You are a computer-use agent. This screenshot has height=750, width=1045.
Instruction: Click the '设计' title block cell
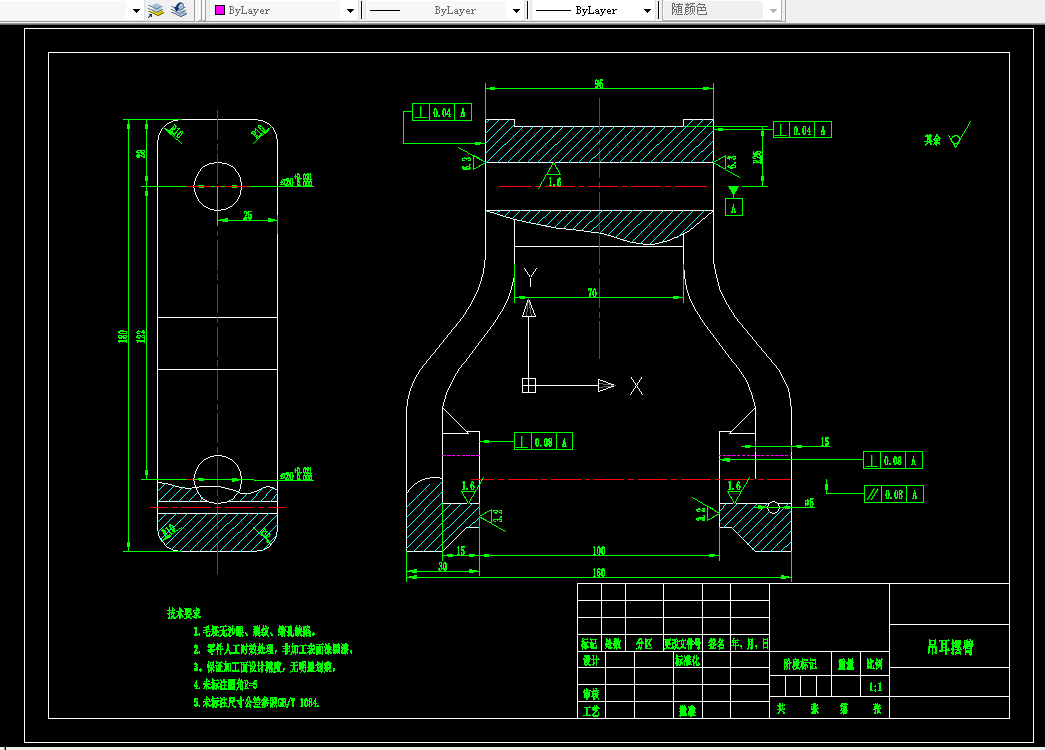tap(591, 660)
